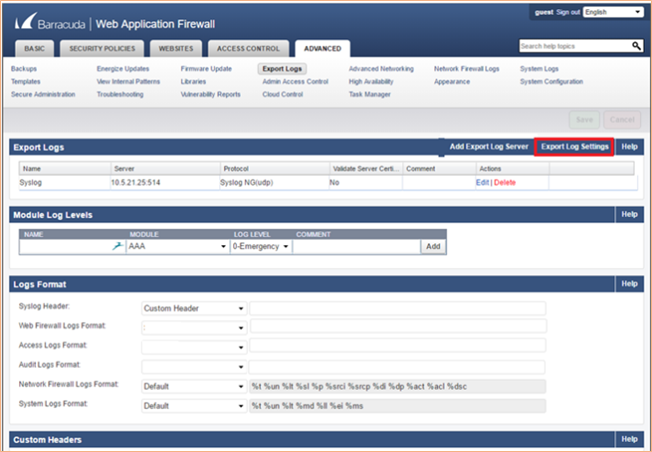The image size is (652, 452).
Task: Open High Availability page
Action: point(371,82)
